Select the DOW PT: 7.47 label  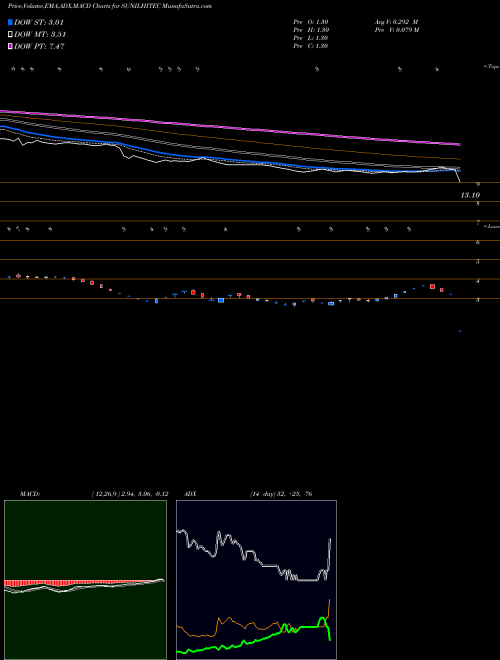pos(39,47)
